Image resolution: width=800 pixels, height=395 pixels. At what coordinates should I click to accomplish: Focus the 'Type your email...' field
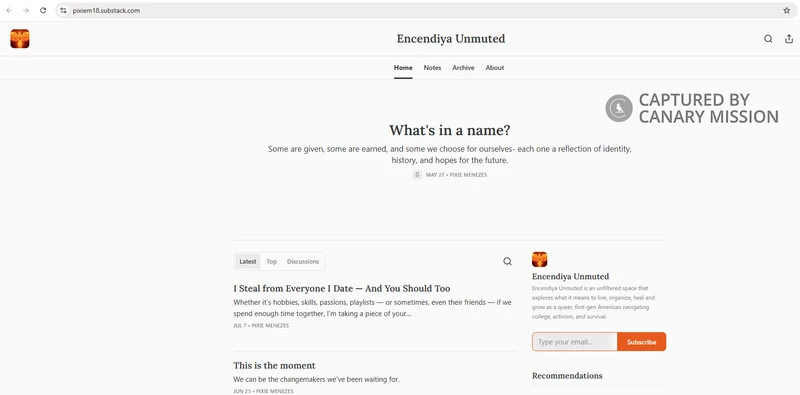coord(574,342)
